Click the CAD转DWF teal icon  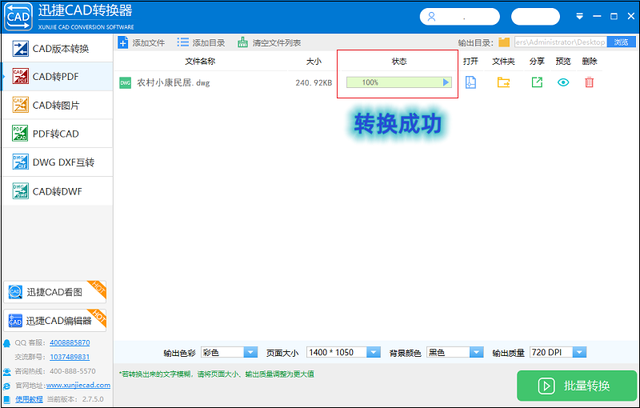[x=20, y=191]
